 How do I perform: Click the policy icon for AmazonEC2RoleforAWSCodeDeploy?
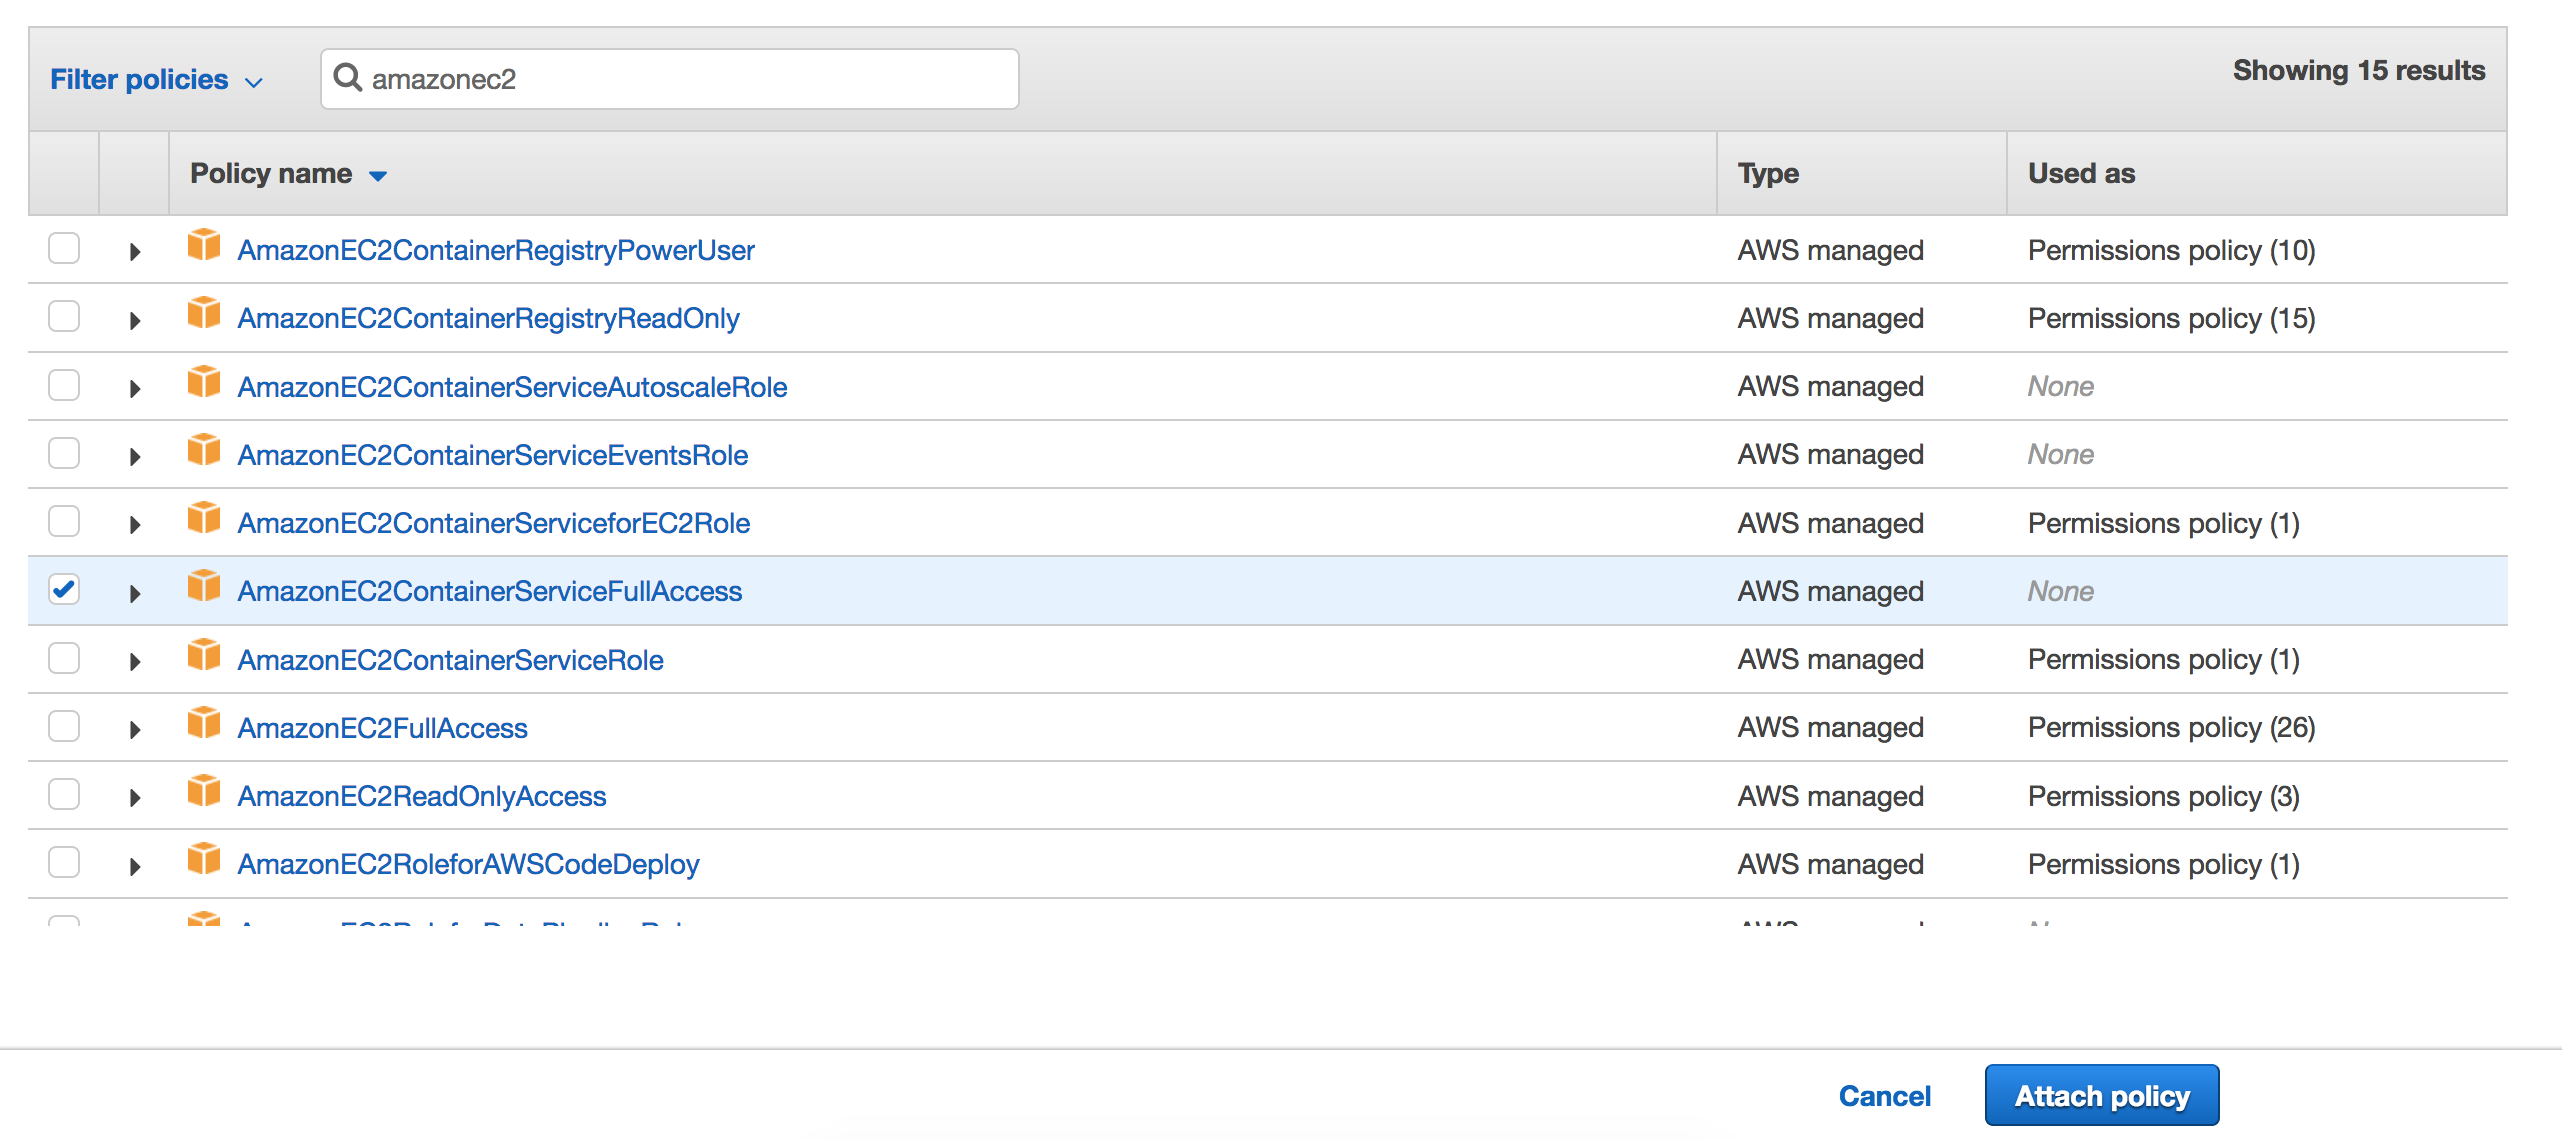(x=204, y=859)
